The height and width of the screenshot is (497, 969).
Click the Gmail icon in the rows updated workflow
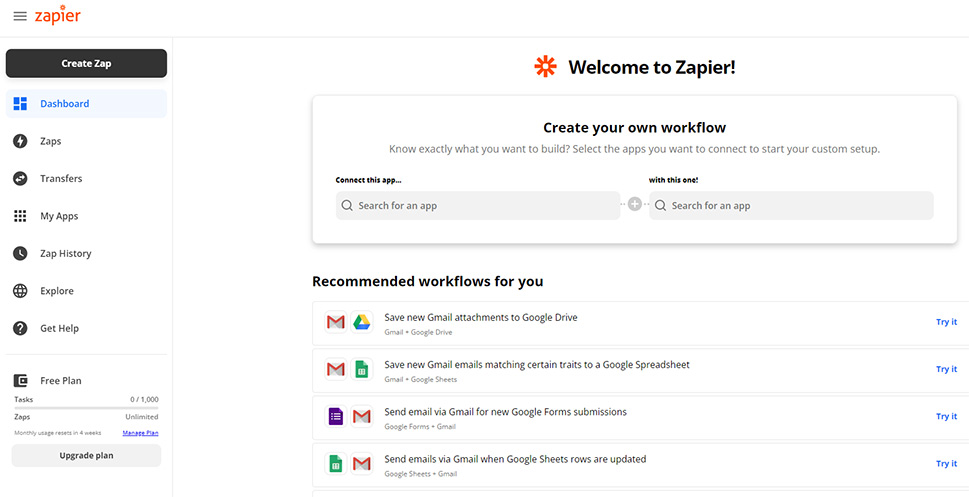[x=362, y=463]
